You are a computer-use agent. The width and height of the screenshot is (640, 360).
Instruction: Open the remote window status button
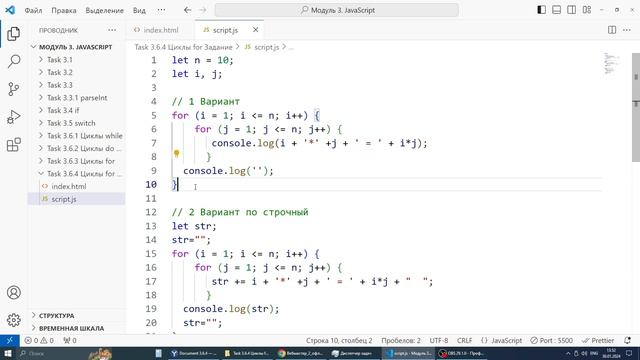point(9,340)
